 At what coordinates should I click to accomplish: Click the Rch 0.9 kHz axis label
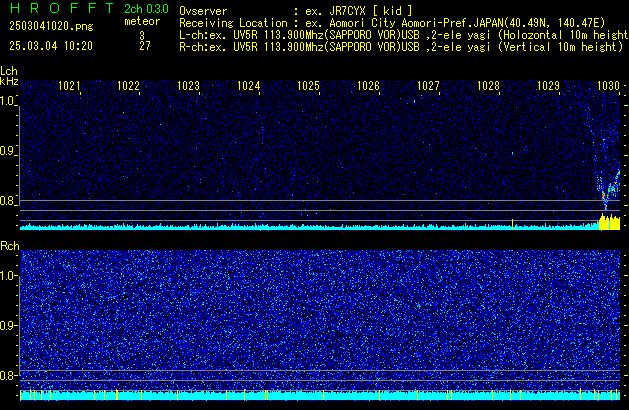8,325
